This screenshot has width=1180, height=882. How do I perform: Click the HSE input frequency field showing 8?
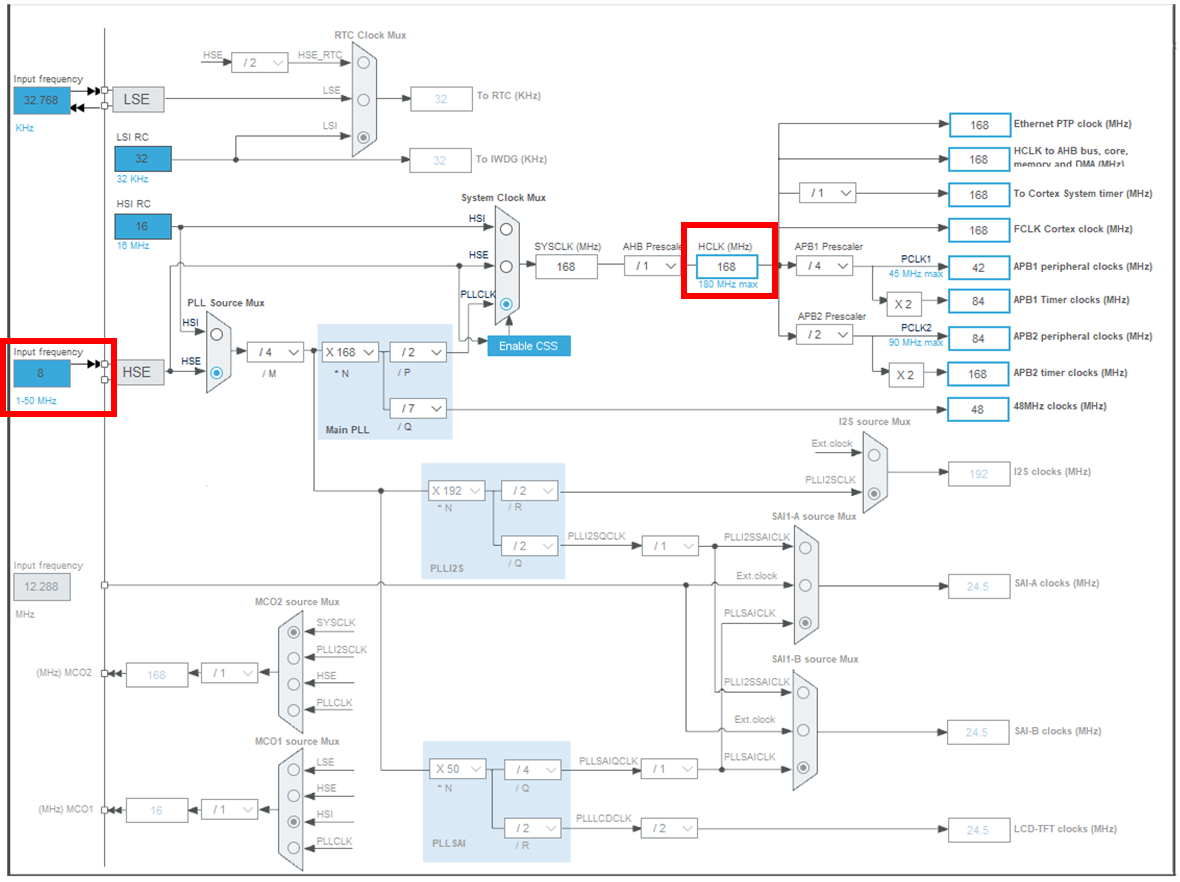coord(41,373)
